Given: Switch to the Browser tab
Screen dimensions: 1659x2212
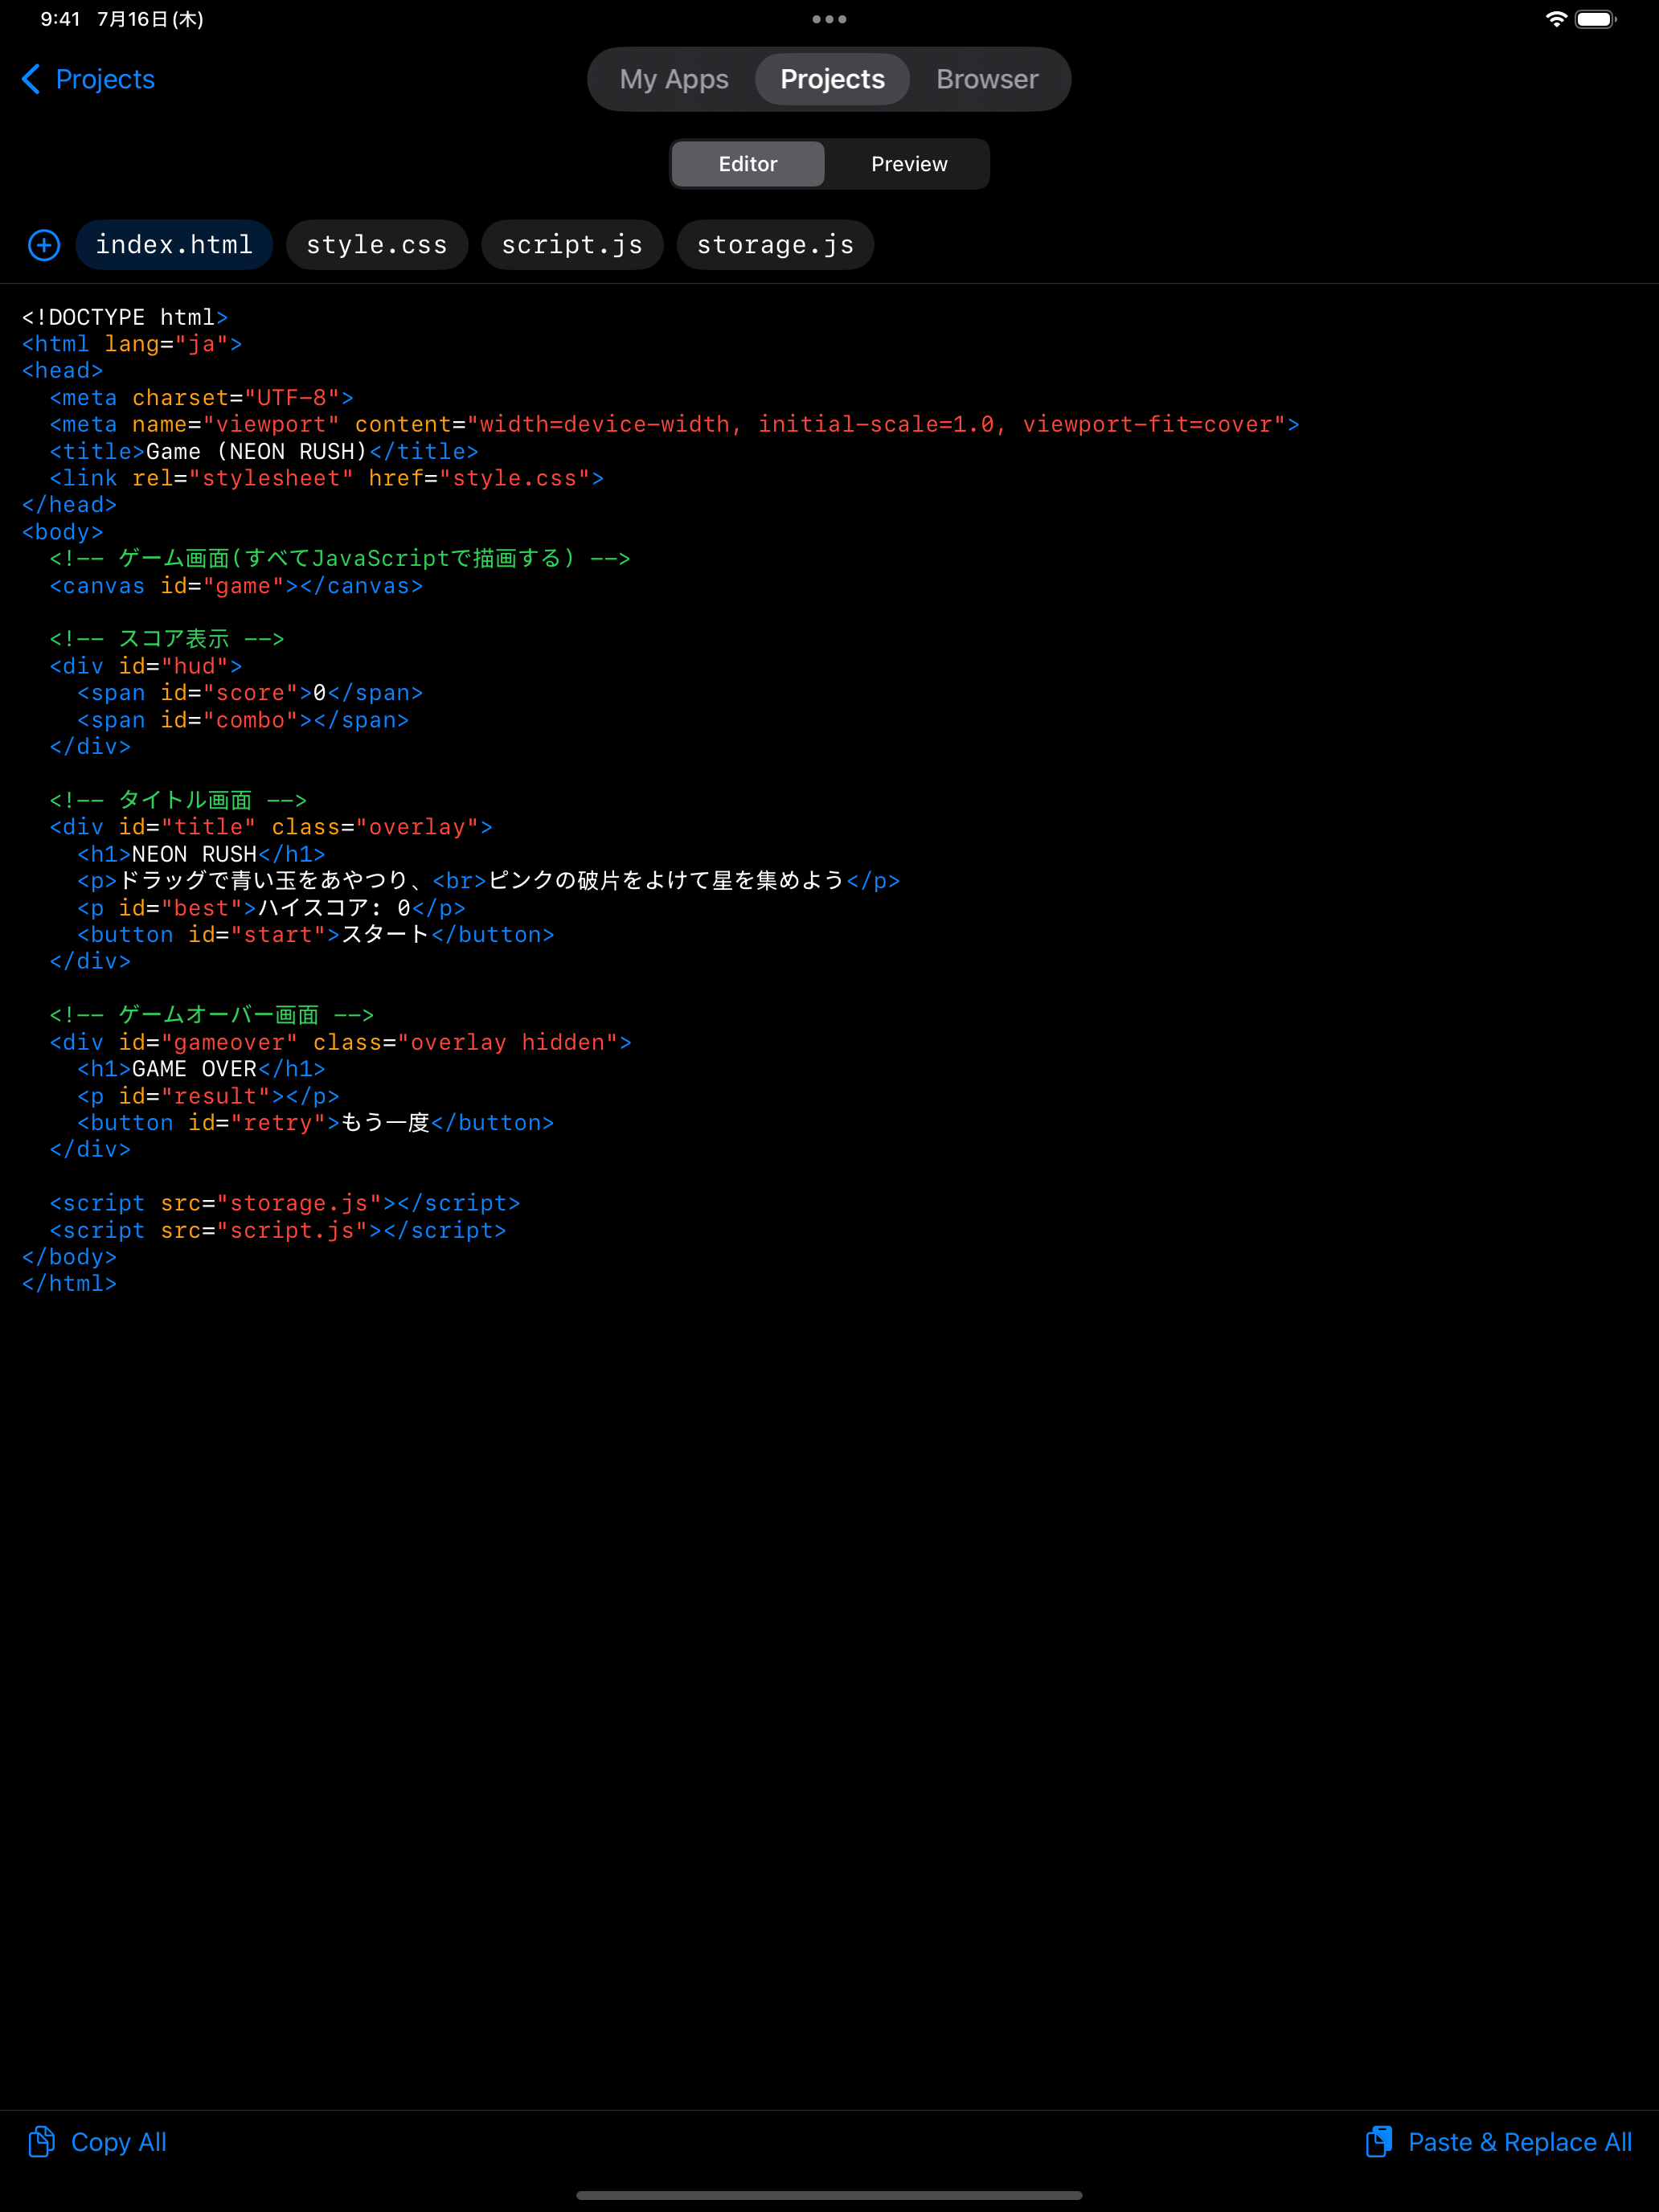Looking at the screenshot, I should [987, 79].
